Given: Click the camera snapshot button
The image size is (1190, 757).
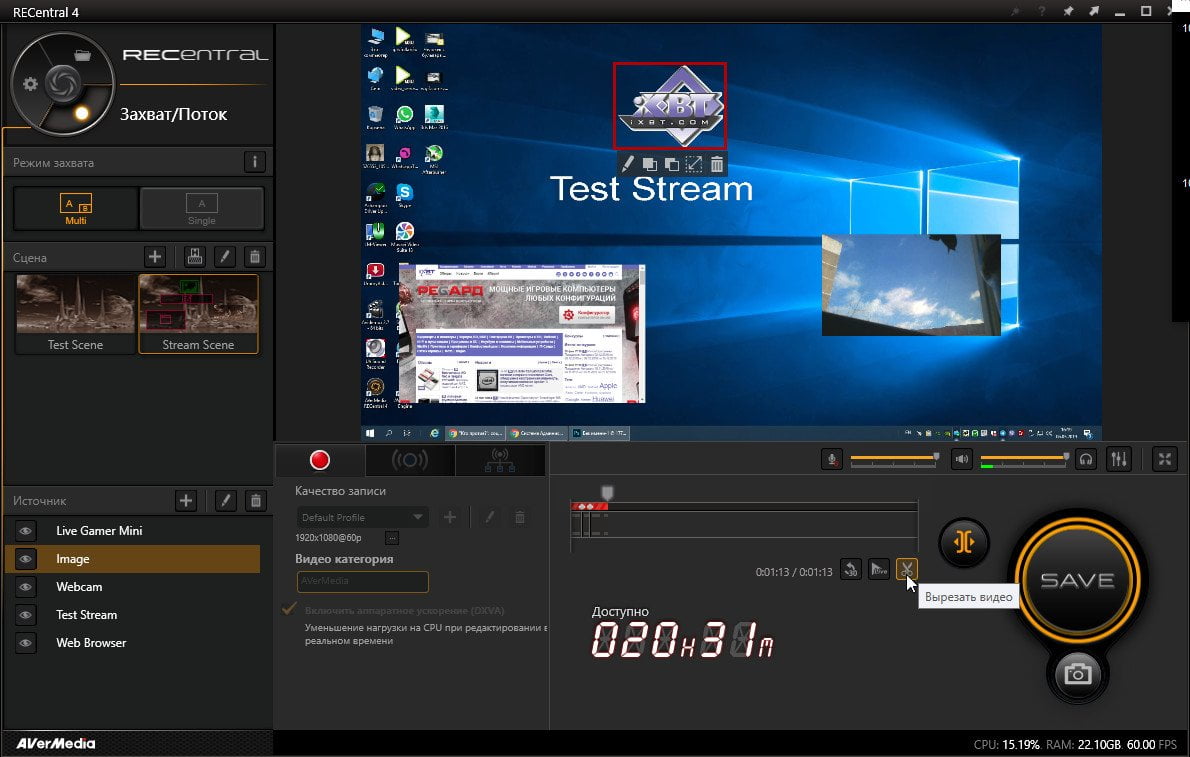Looking at the screenshot, I should (x=1077, y=673).
